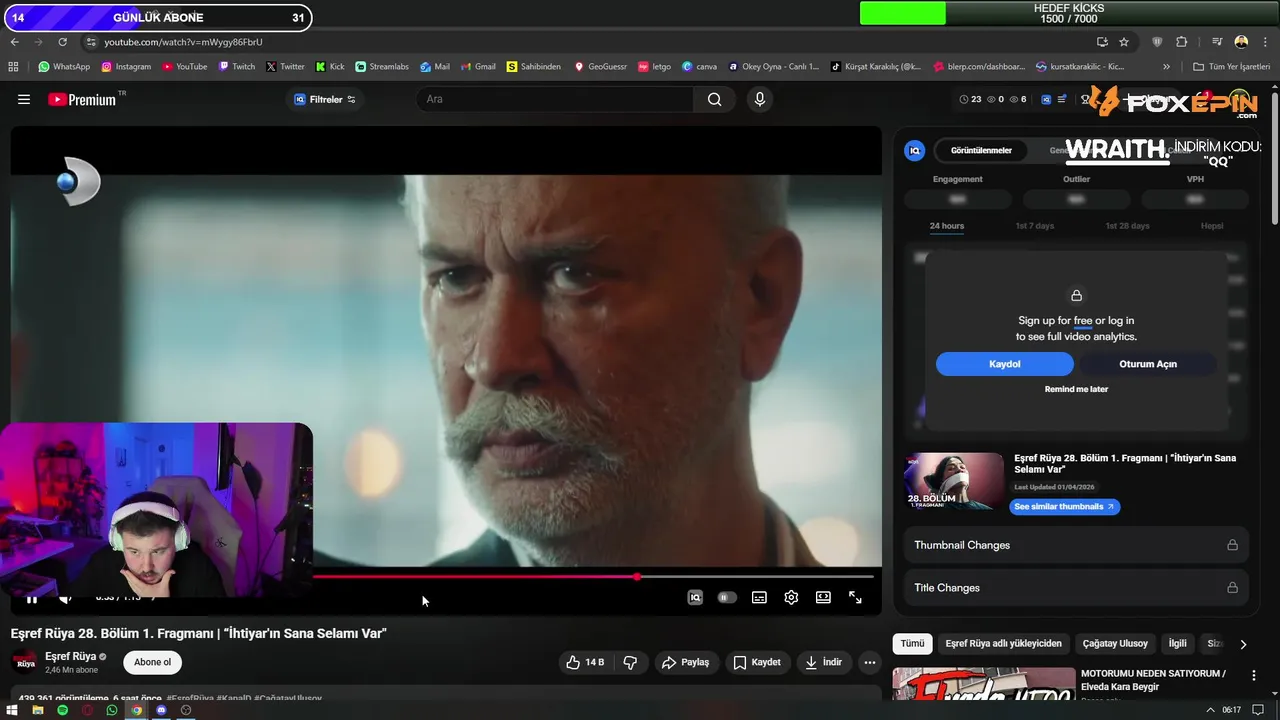Screen dimensions: 1280x720
Task: Select the Hepsi time range tab
Action: (x=1212, y=226)
